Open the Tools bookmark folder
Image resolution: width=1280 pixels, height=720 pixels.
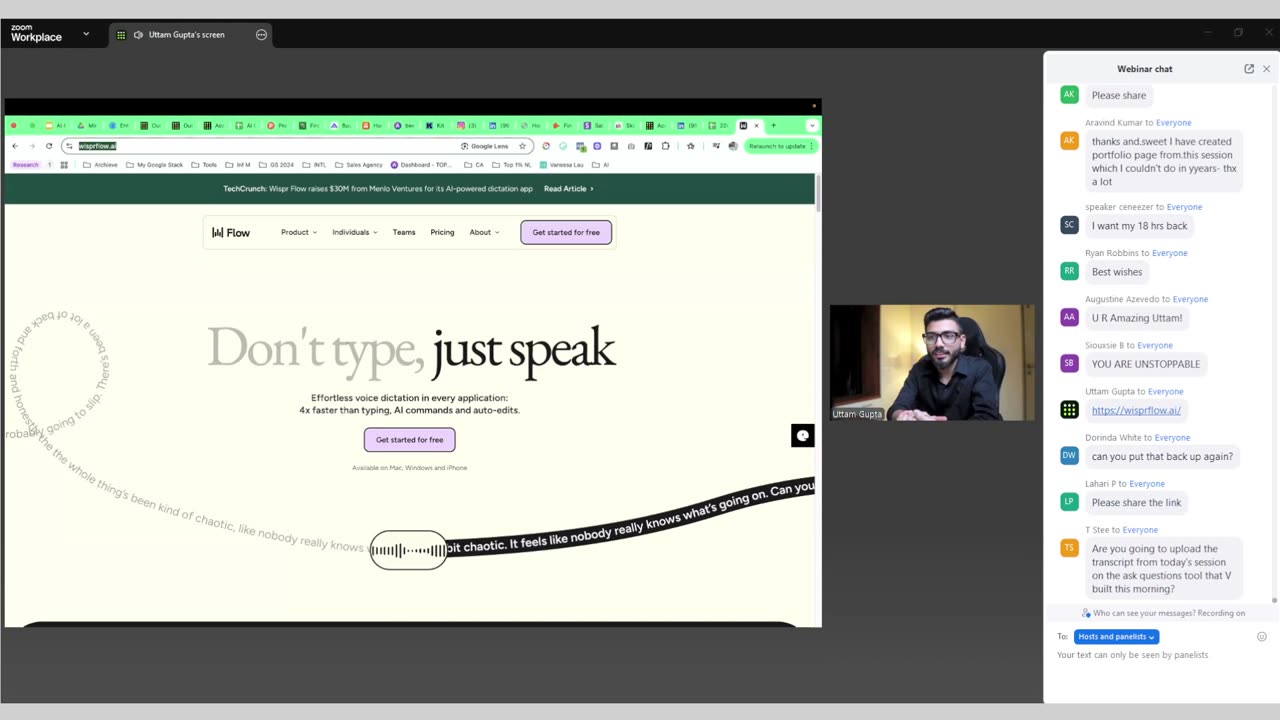[x=204, y=165]
